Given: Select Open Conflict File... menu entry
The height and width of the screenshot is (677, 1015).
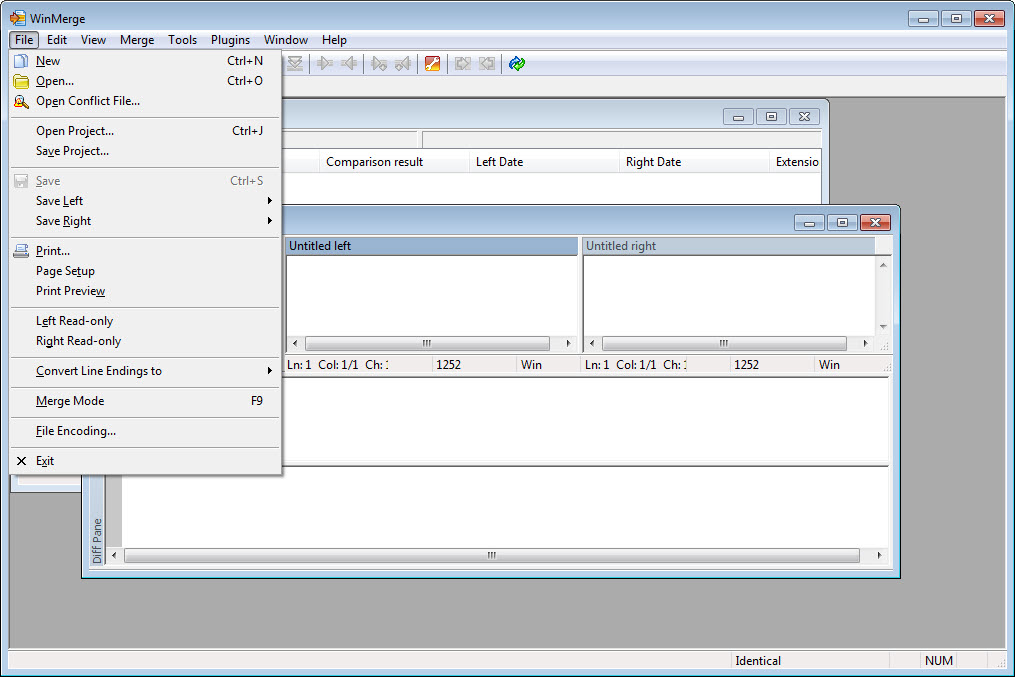Looking at the screenshot, I should (x=146, y=101).
